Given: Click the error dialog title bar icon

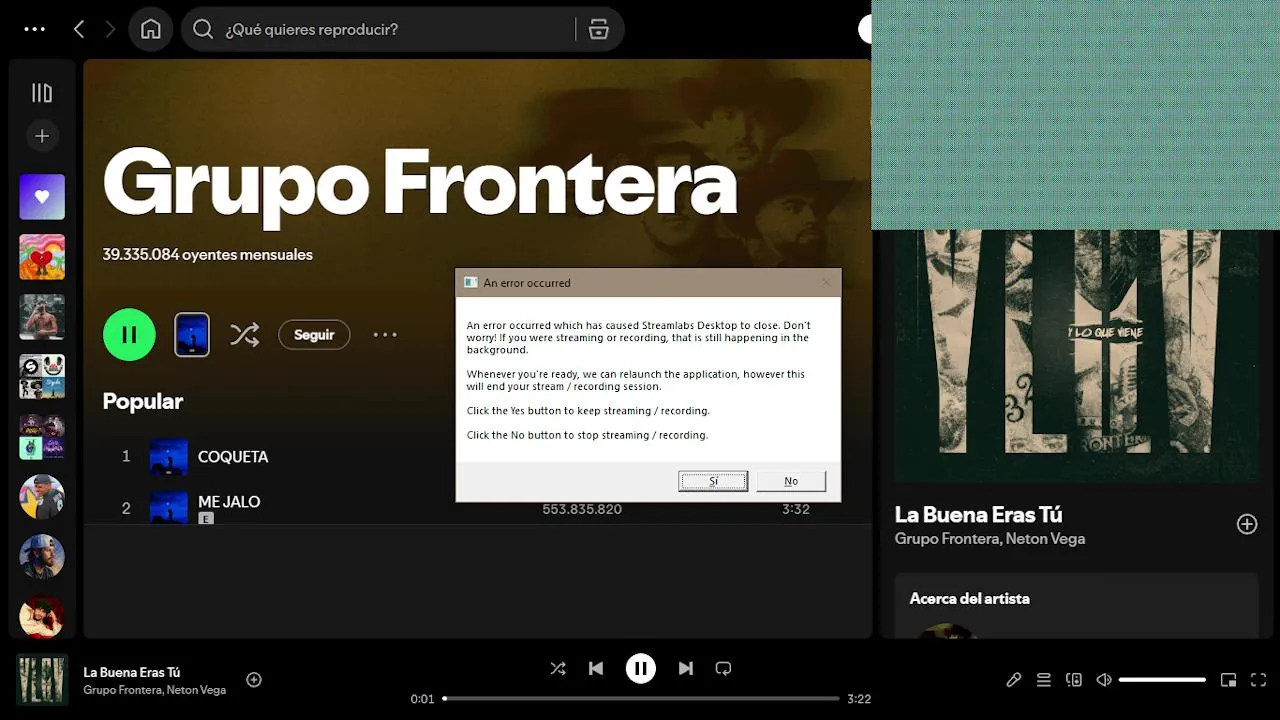Looking at the screenshot, I should pyautogui.click(x=470, y=283).
